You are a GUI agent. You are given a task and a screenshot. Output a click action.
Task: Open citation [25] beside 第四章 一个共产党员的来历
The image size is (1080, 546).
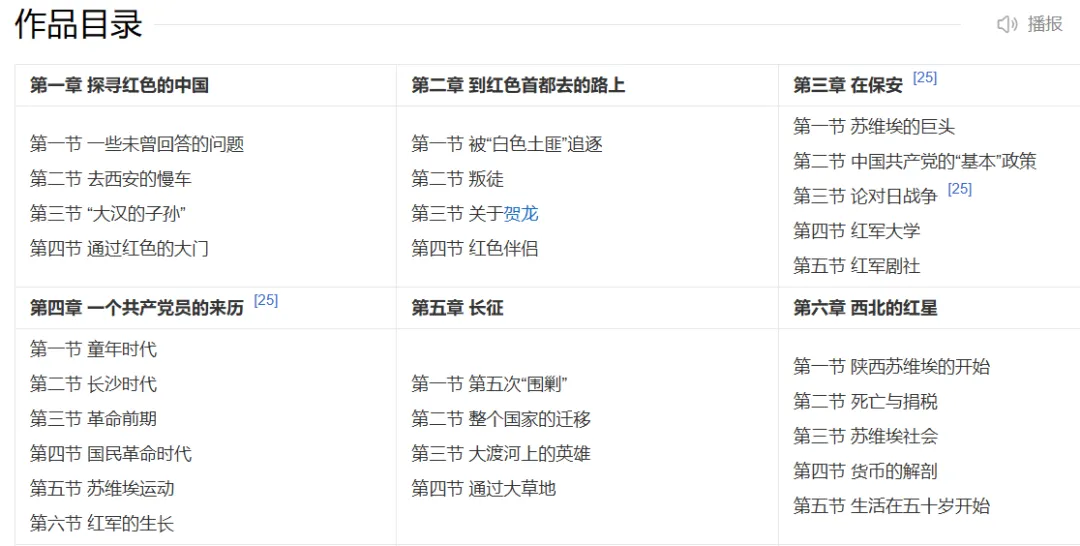point(266,300)
